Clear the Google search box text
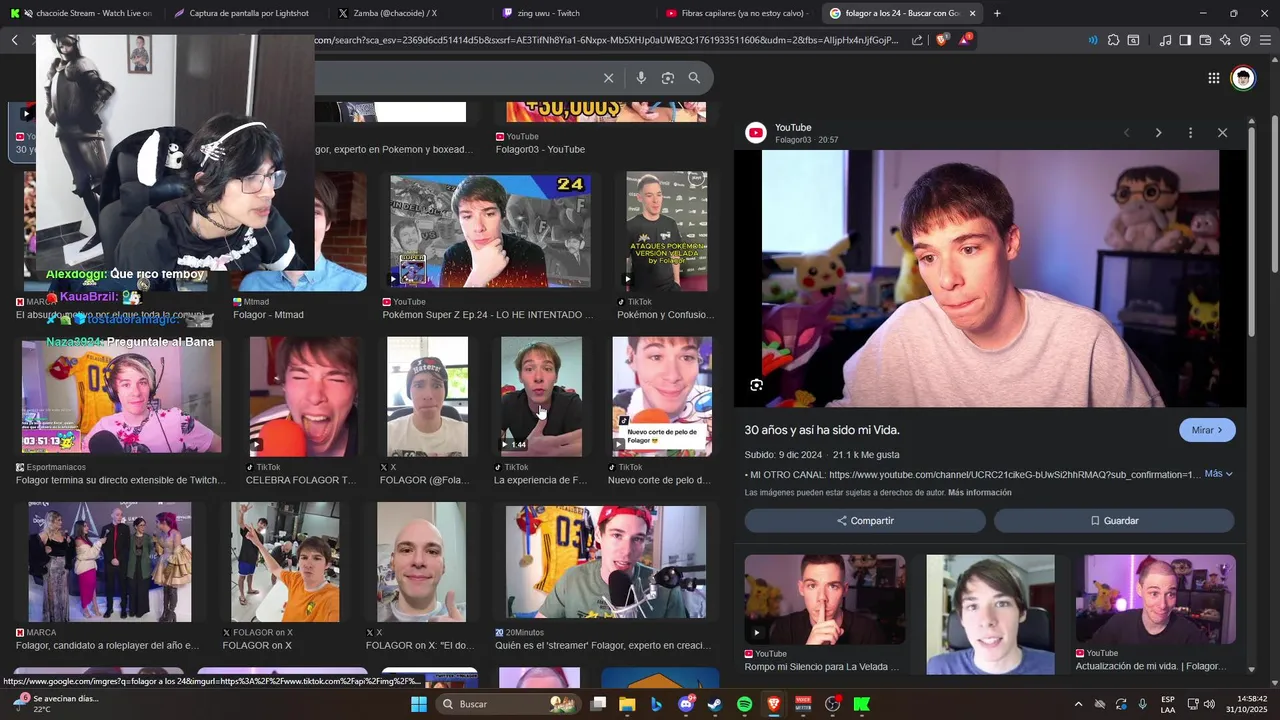 point(608,78)
